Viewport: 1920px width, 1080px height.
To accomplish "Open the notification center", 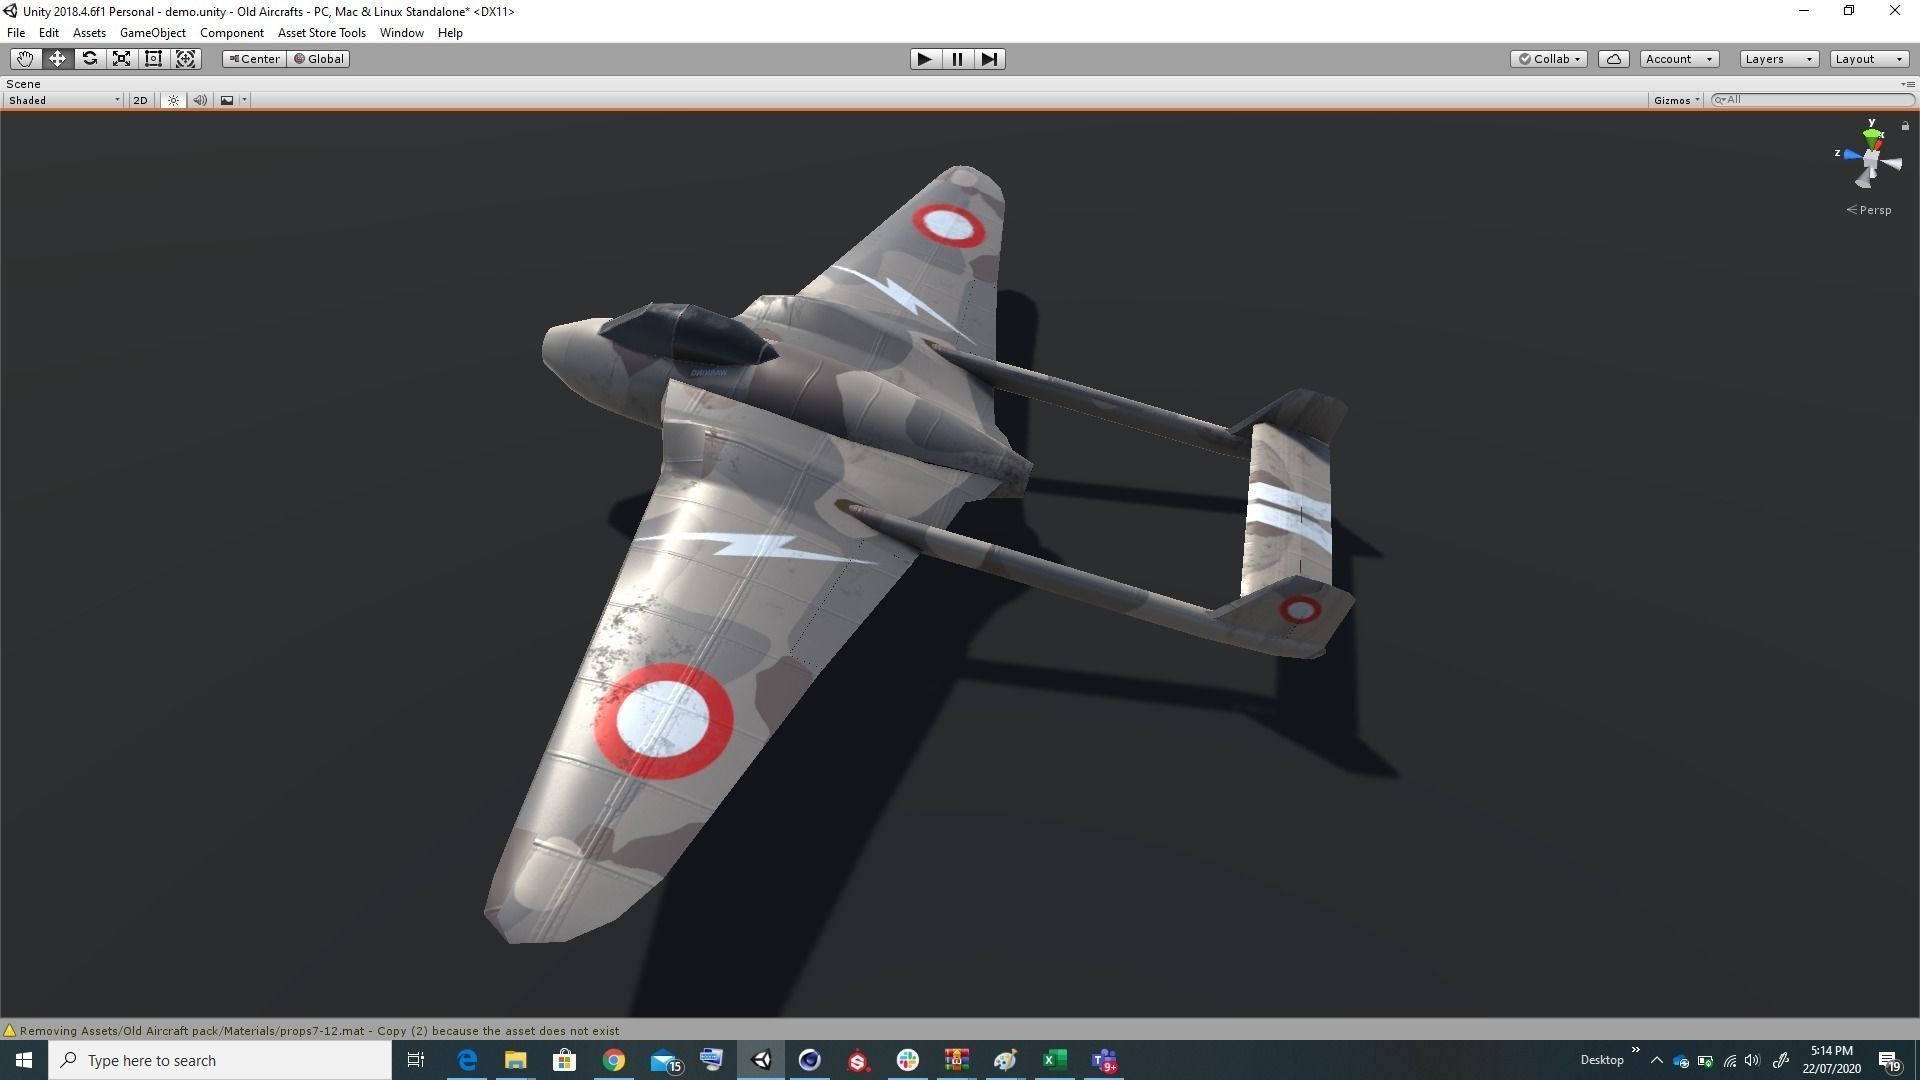I will [1890, 1061].
